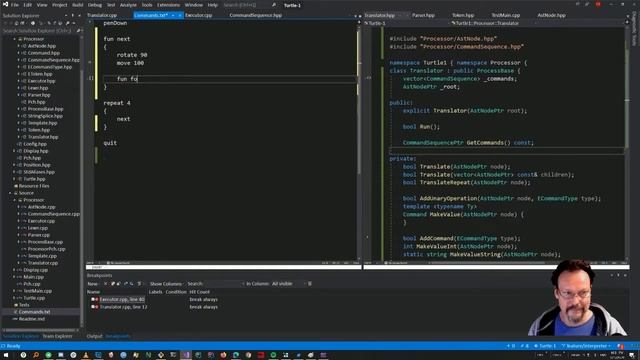Viewport: 640px width, 360px height.
Task: Click the feature/interpreter branch in status bar
Action: tap(587, 346)
